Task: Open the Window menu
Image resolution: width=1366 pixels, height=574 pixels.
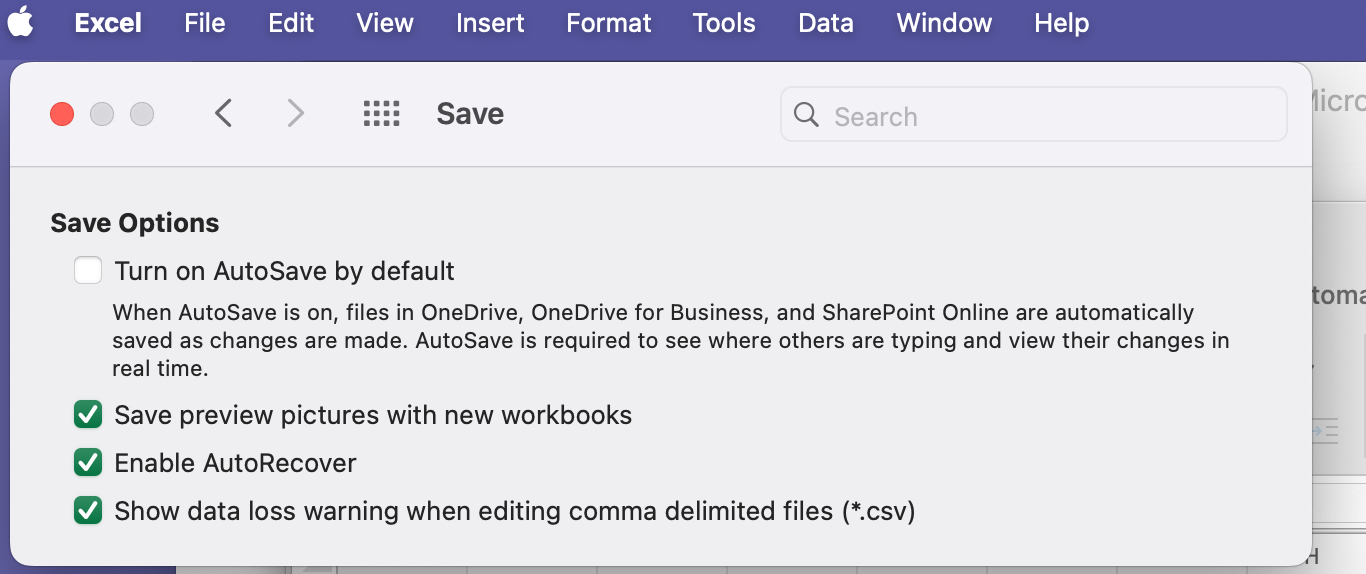Action: coord(944,22)
